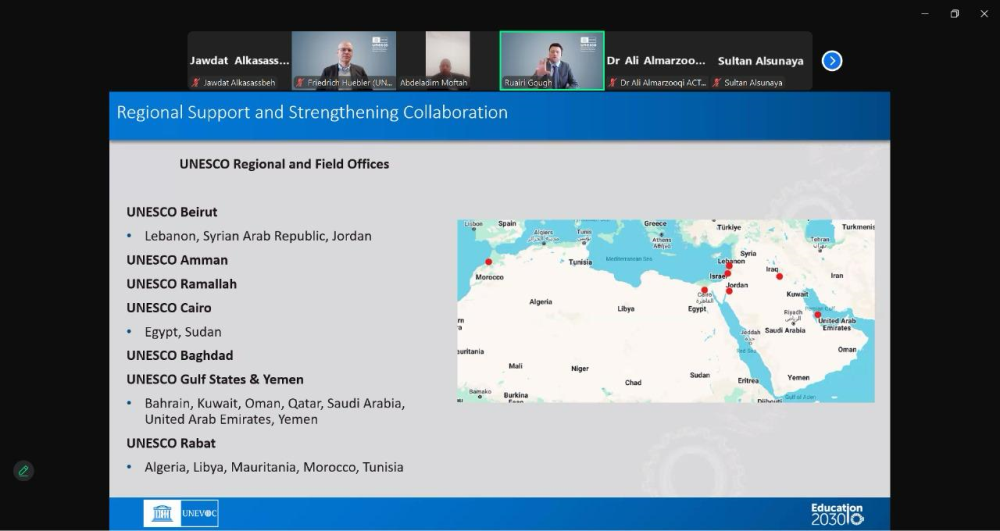Select Friedrich Huebler's video thumbnail
The height and width of the screenshot is (531, 1000).
point(343,58)
